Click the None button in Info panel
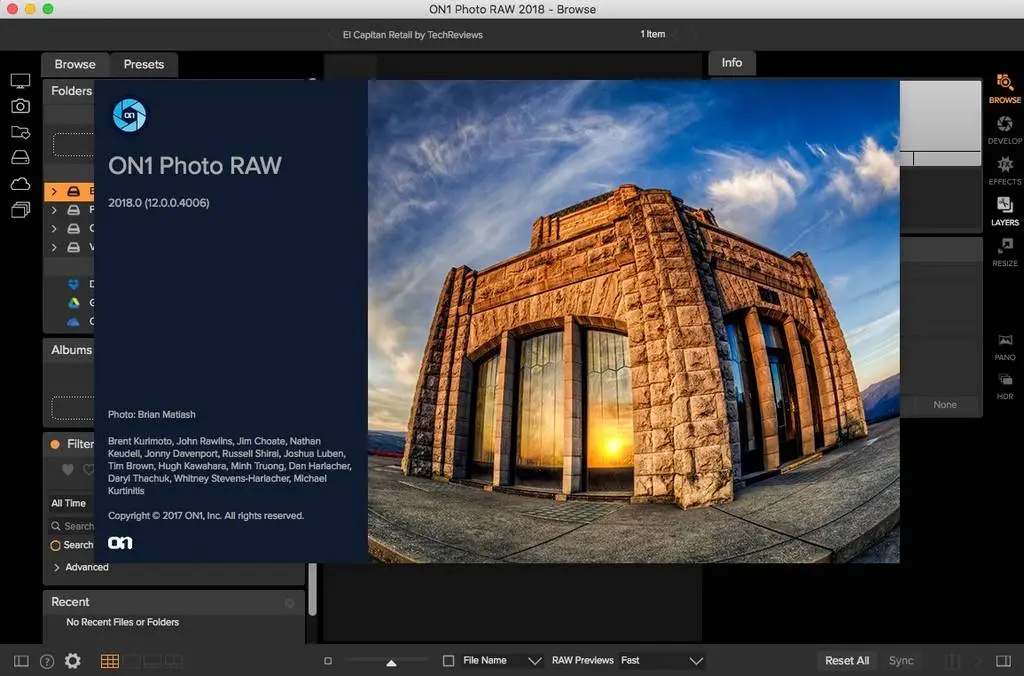This screenshot has height=676, width=1024. 944,404
